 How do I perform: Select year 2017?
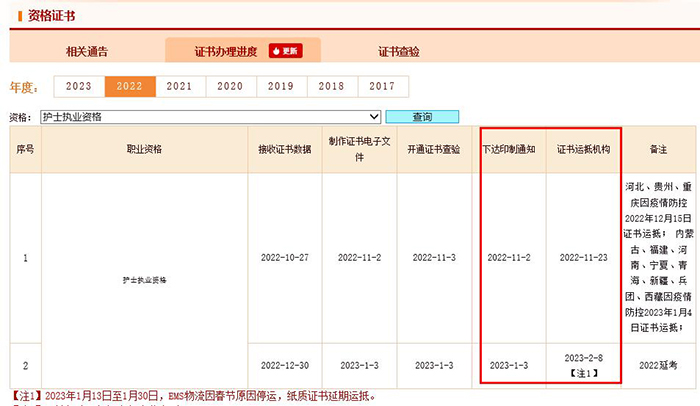tap(383, 86)
